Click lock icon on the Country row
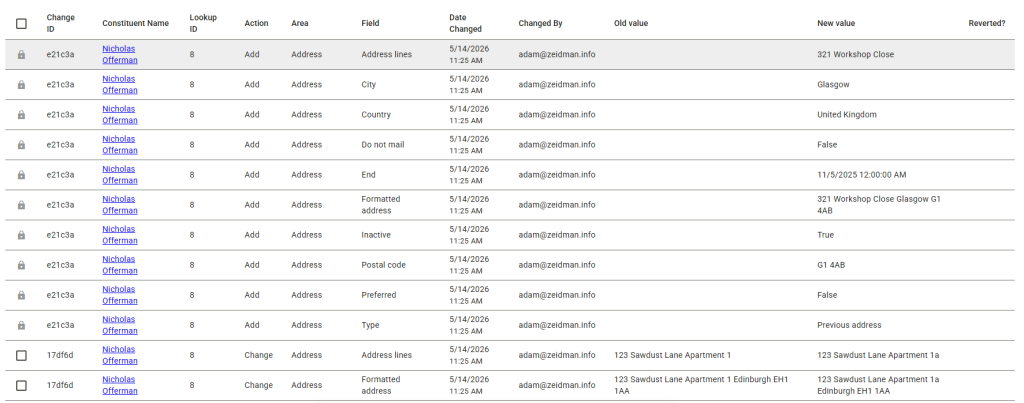The width and height of the screenshot is (1024, 403). coord(21,115)
